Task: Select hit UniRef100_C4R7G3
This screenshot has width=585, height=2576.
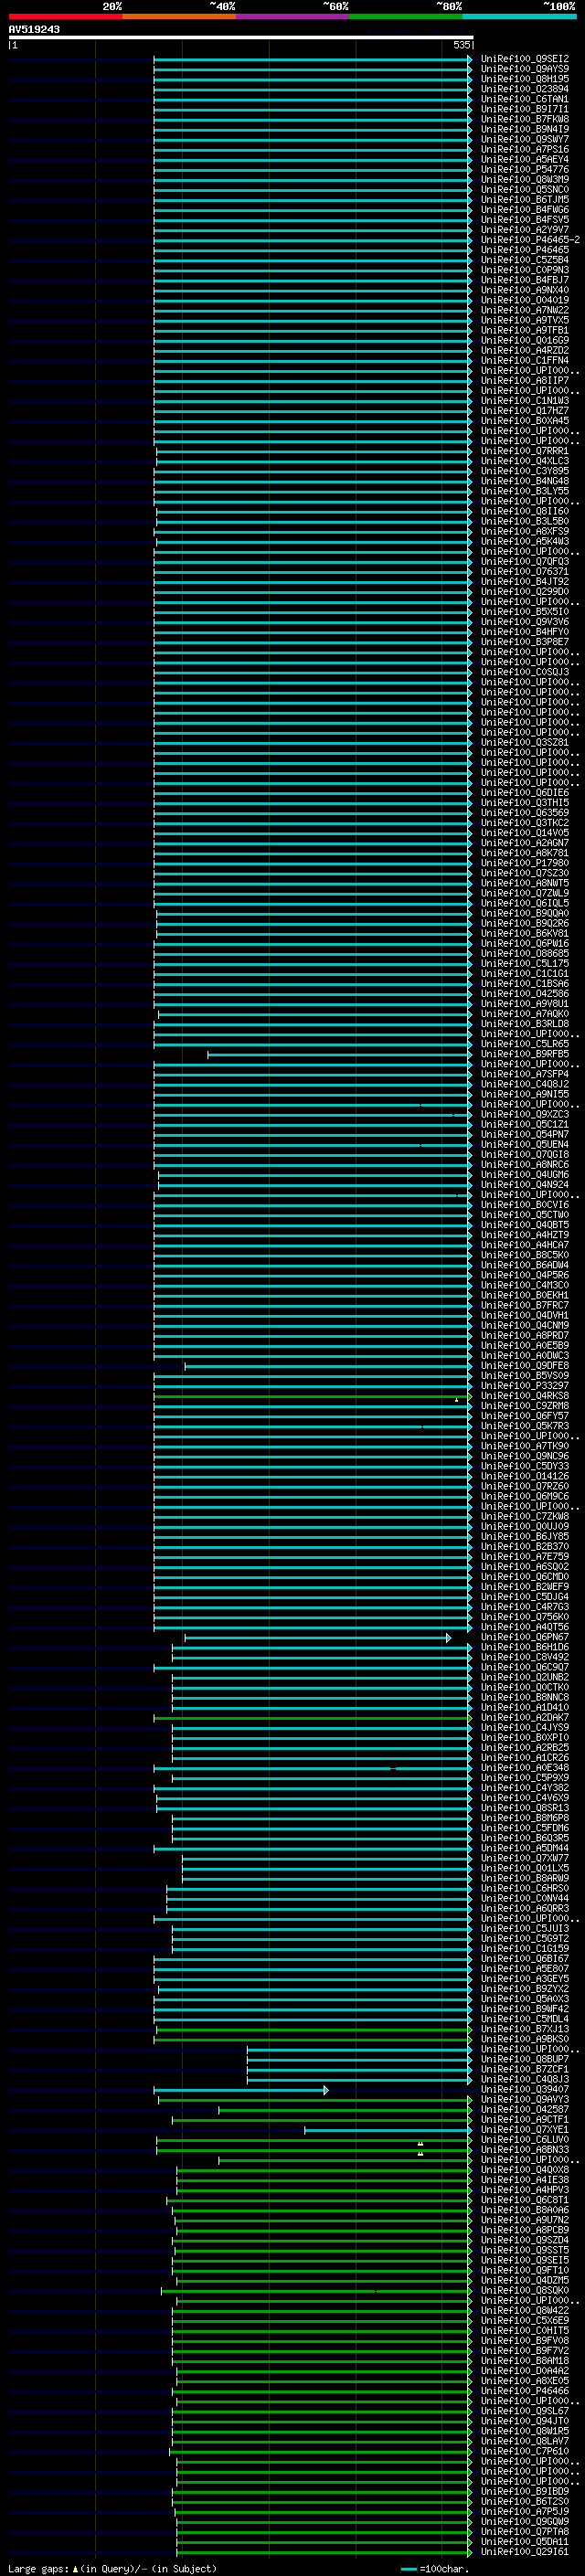Action: (525, 1607)
